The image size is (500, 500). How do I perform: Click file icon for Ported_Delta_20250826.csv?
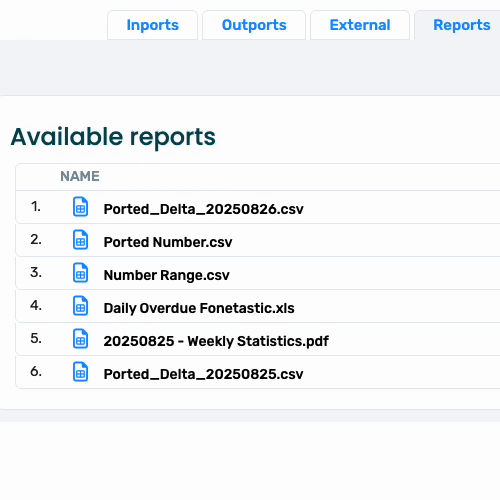pyautogui.click(x=80, y=207)
